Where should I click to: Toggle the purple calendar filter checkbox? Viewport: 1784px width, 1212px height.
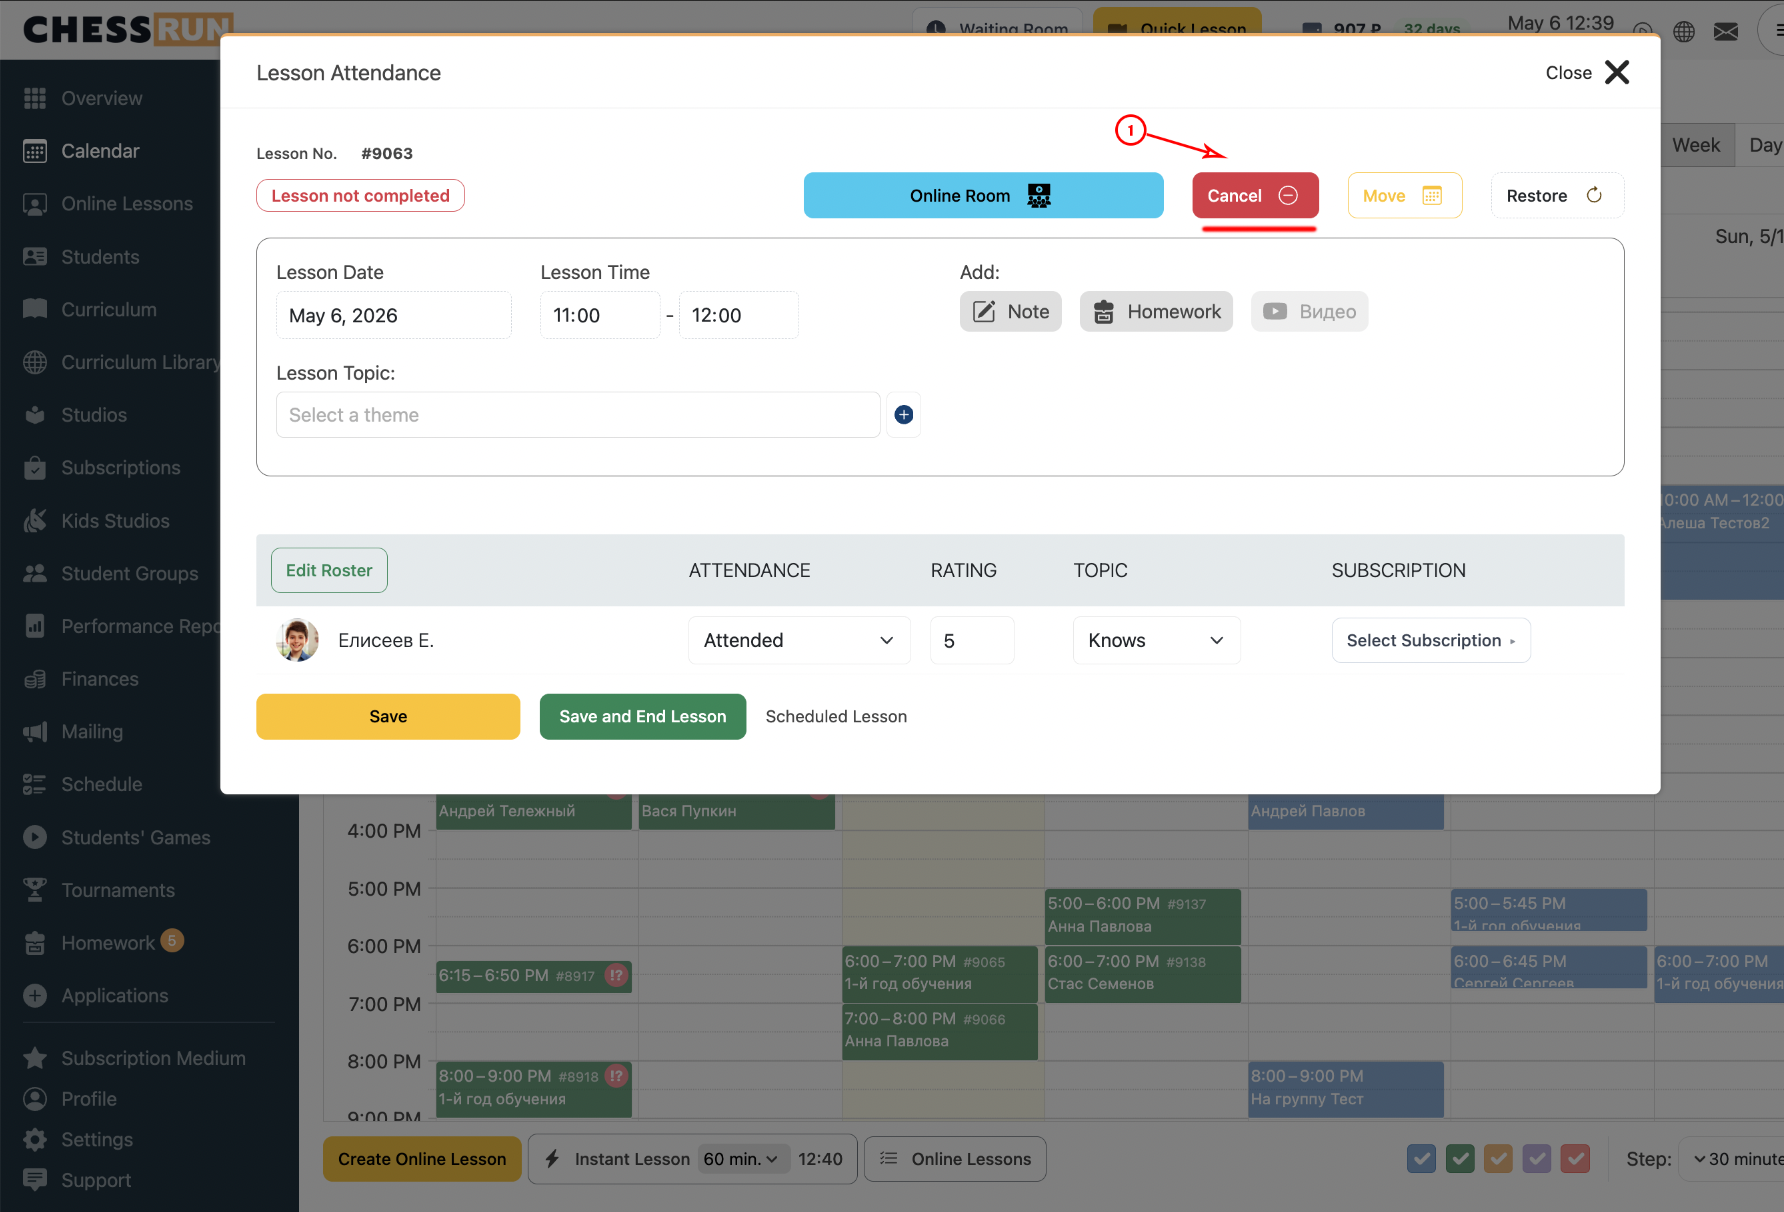coord(1537,1159)
